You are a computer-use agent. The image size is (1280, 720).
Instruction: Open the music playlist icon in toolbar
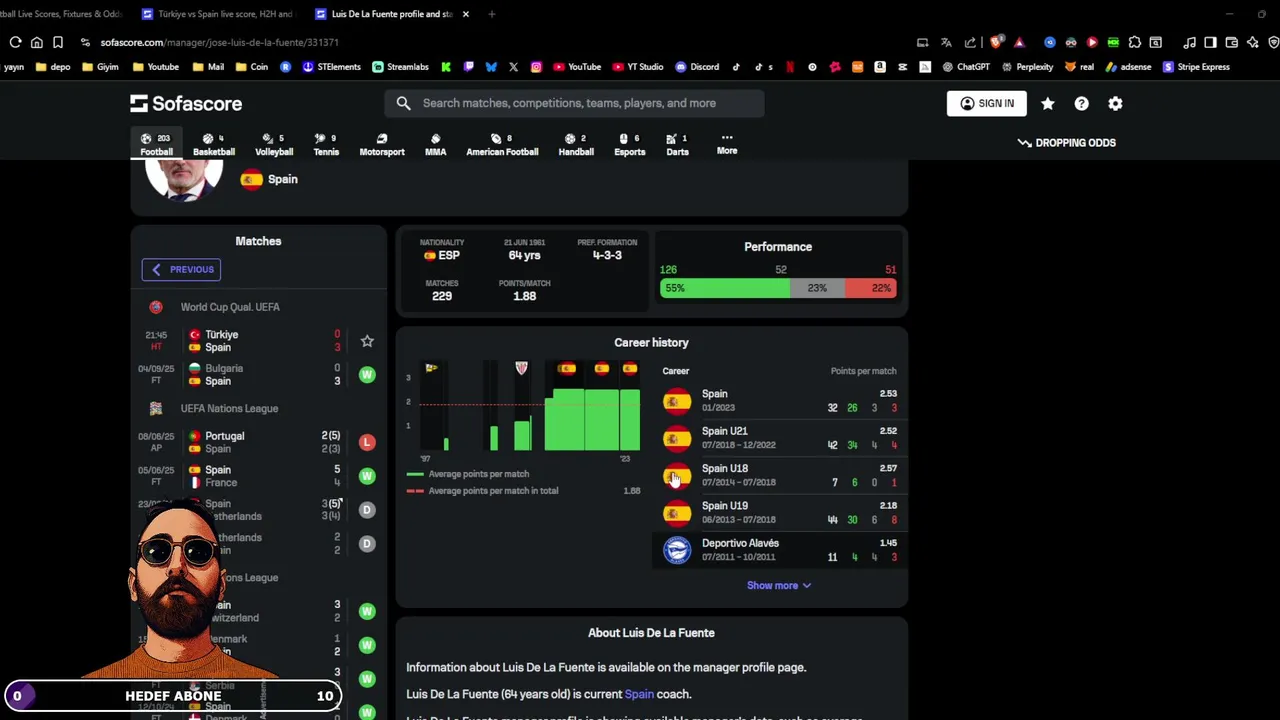click(x=1189, y=42)
